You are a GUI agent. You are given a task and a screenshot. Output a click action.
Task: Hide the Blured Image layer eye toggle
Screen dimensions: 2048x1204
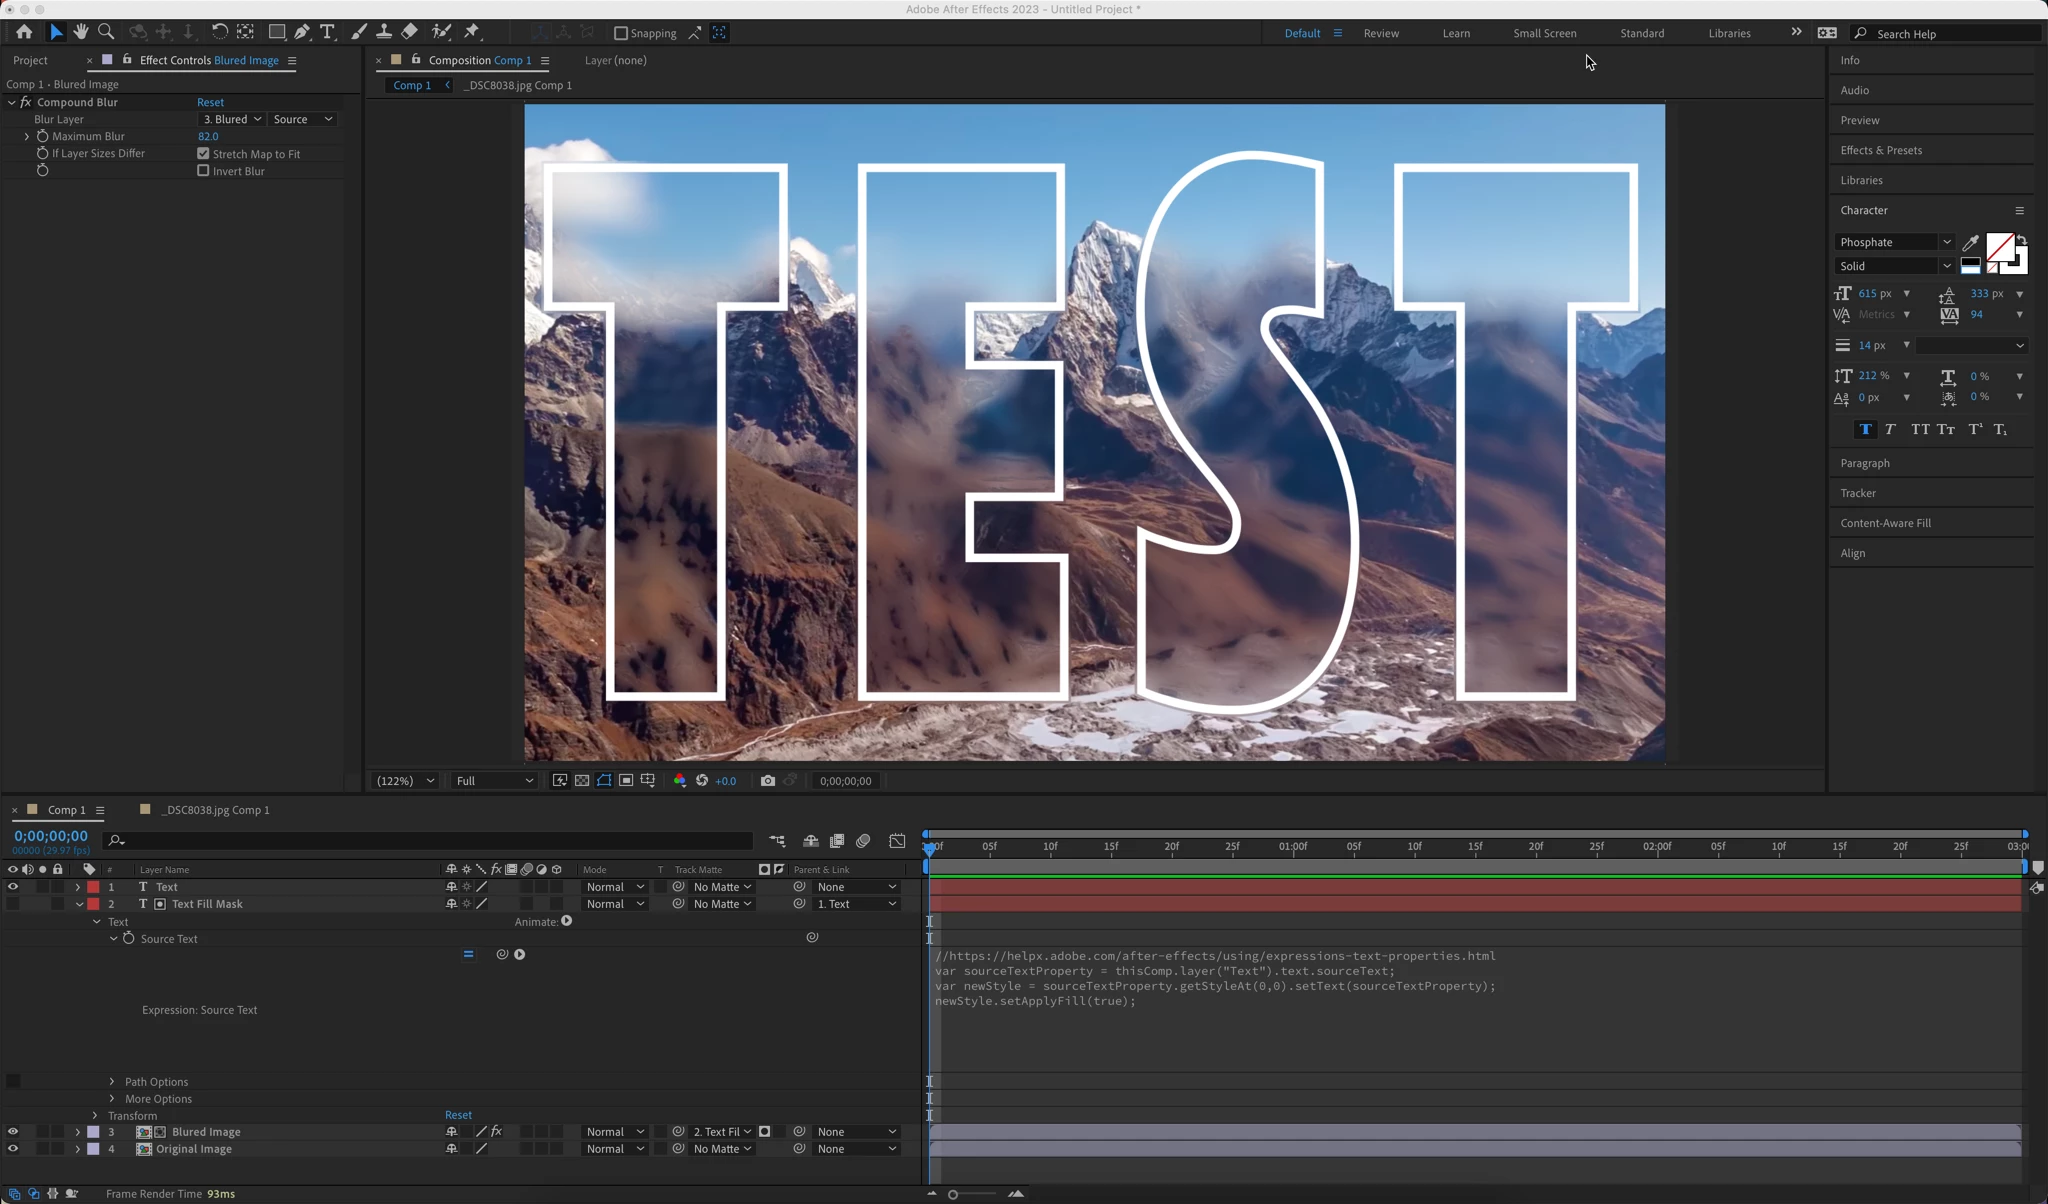click(13, 1132)
